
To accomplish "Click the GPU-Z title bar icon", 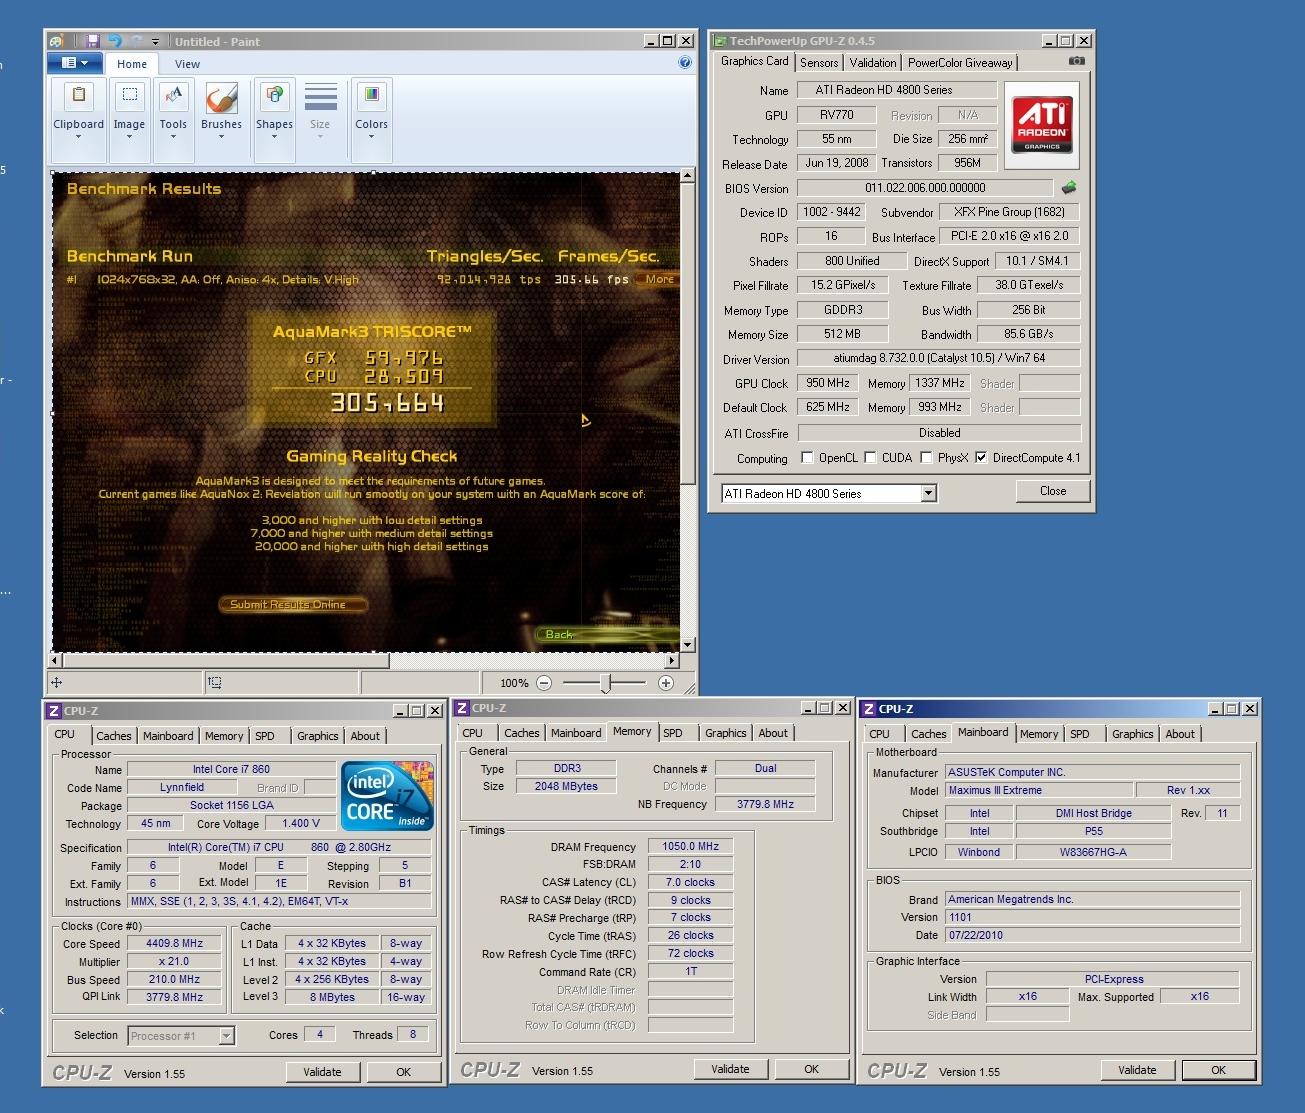I will click(x=720, y=41).
